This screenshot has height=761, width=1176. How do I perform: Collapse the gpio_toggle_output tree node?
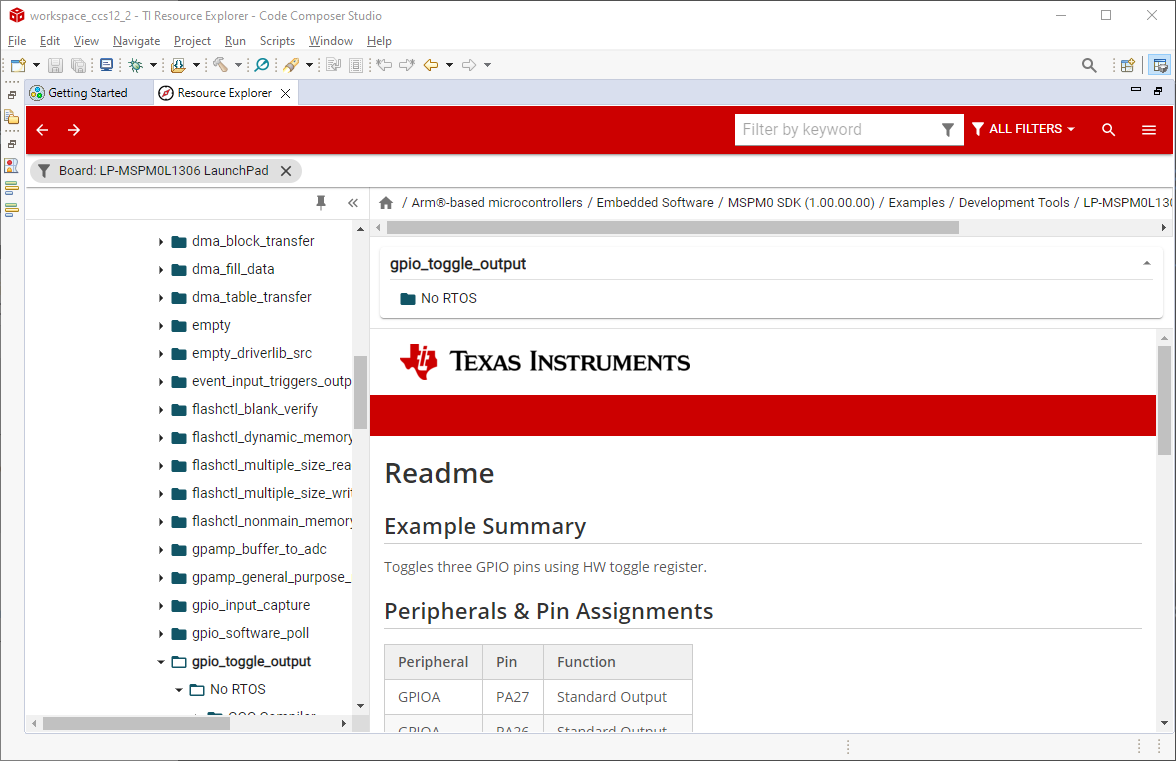click(x=161, y=662)
